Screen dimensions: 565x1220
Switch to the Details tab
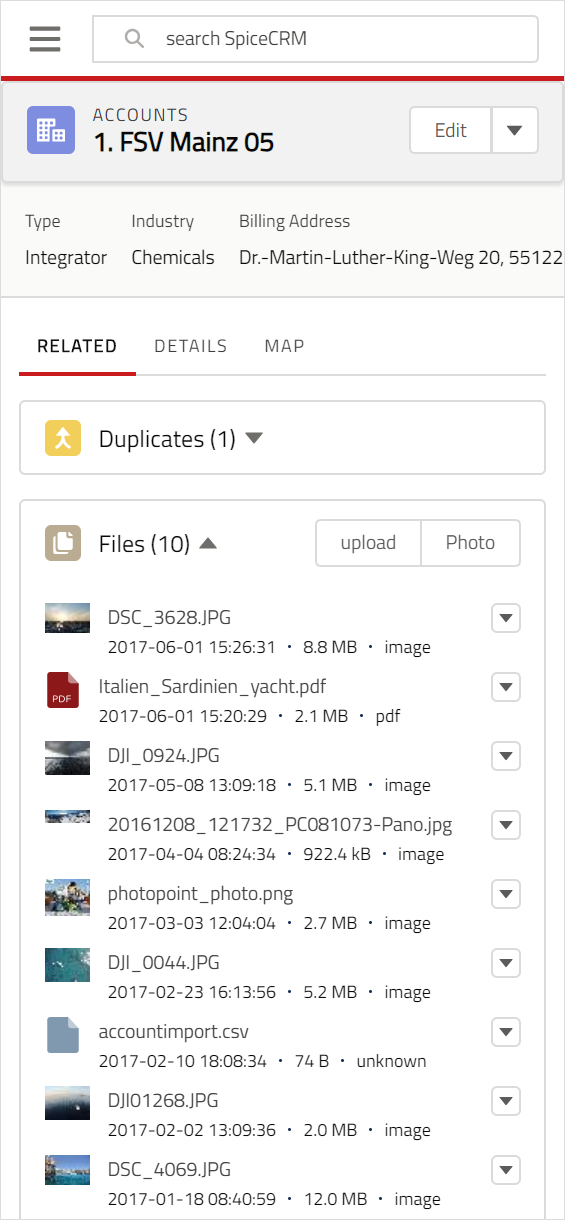click(x=191, y=346)
